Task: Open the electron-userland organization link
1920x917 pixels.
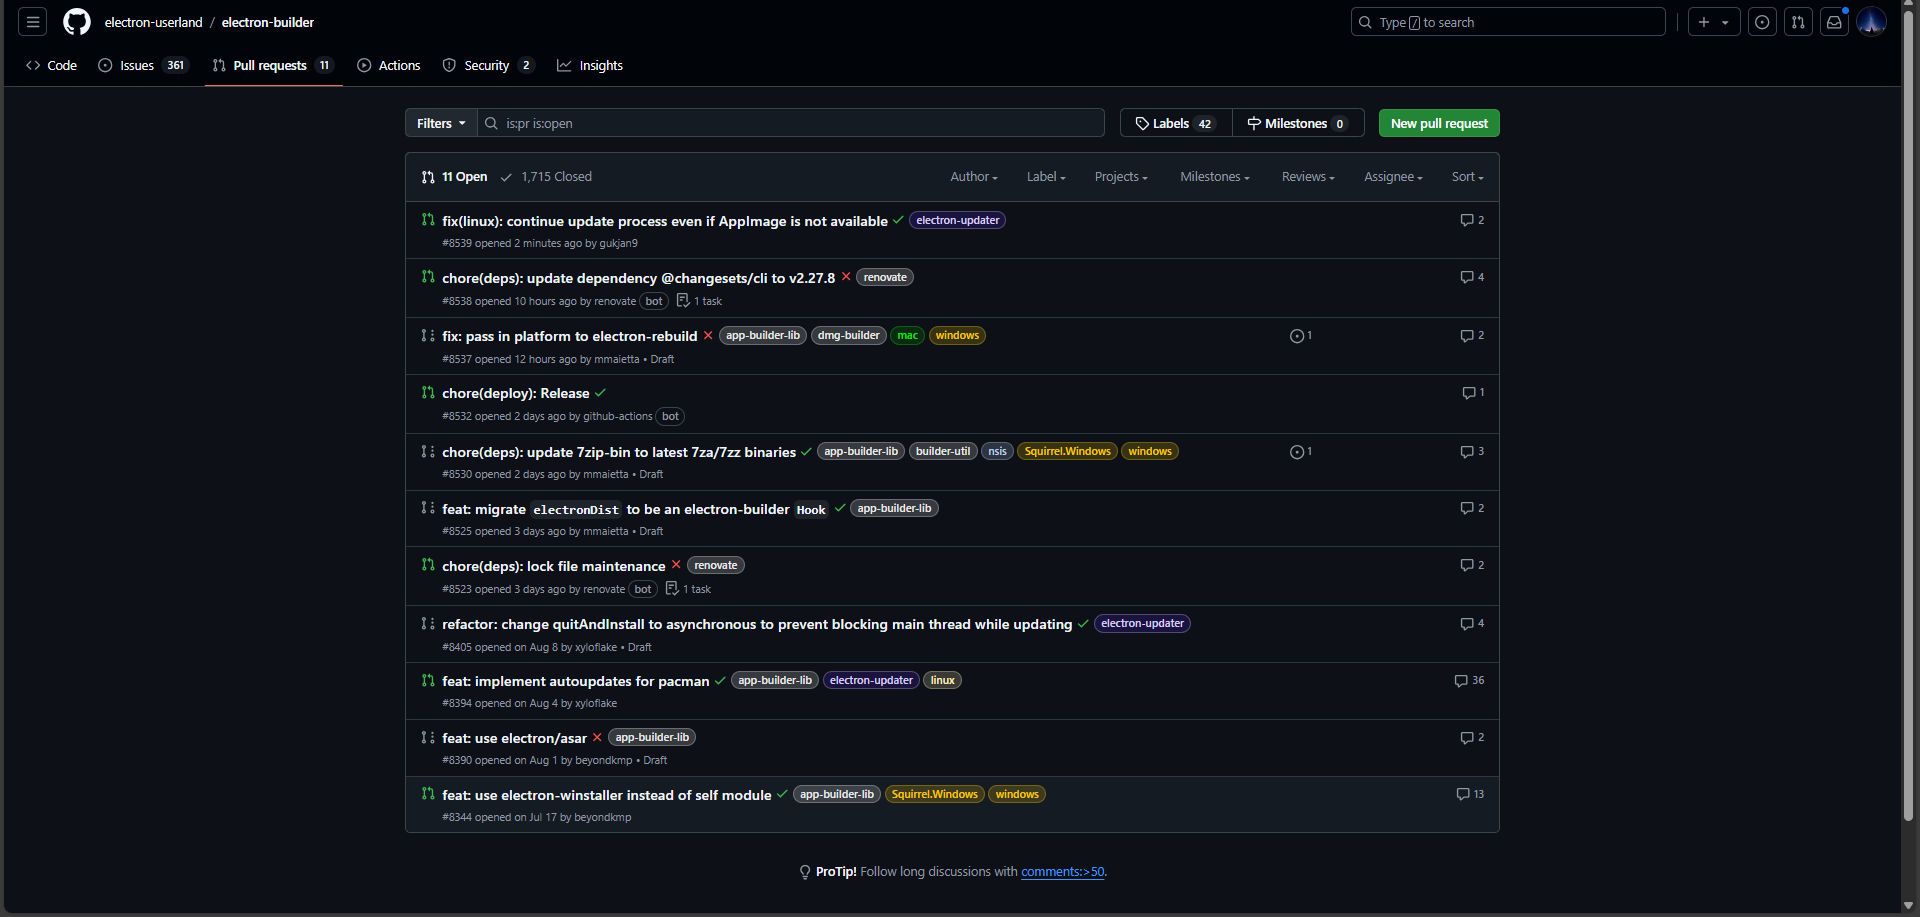Action: 153,22
